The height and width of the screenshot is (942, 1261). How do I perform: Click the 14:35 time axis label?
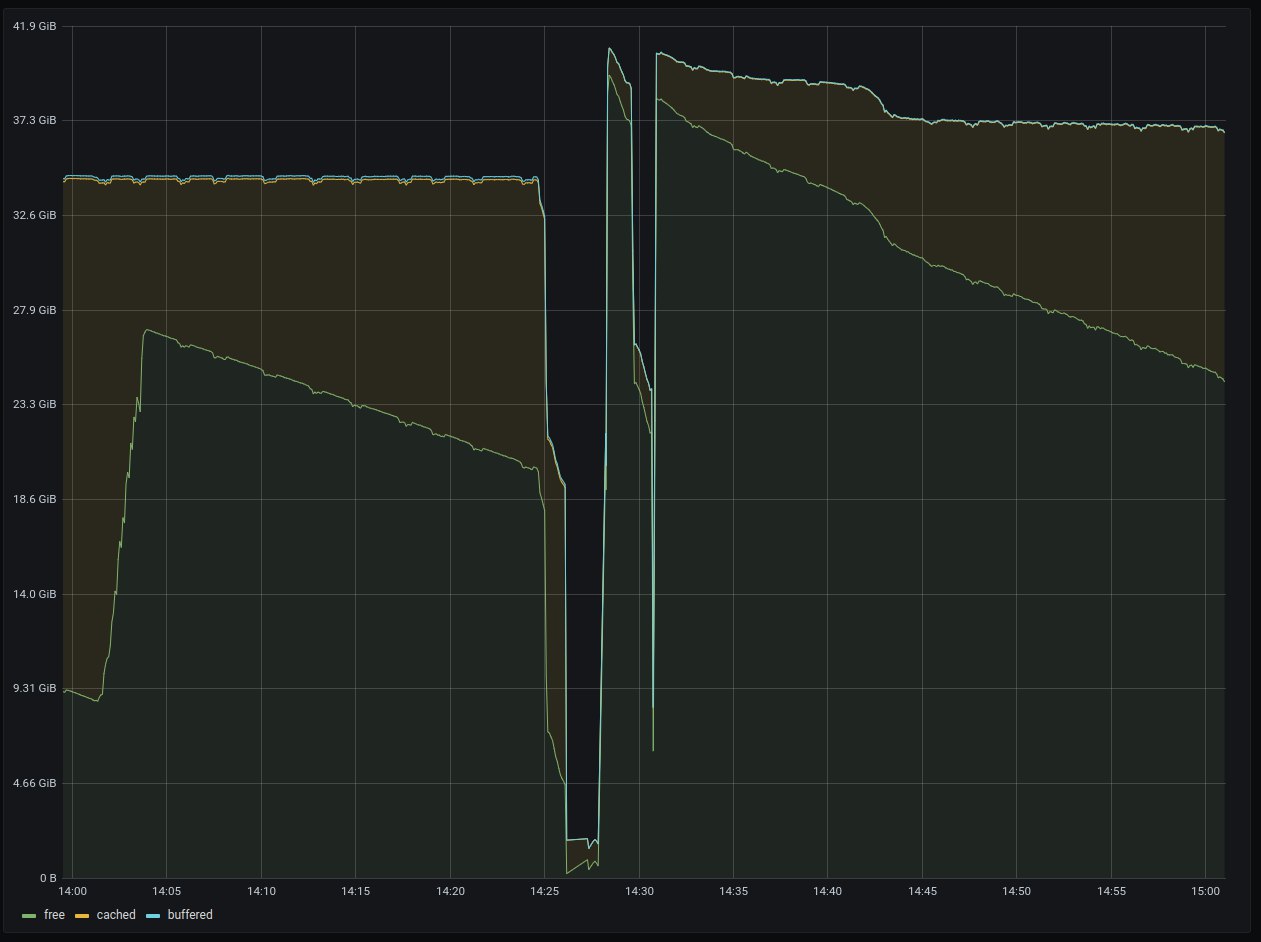(733, 890)
